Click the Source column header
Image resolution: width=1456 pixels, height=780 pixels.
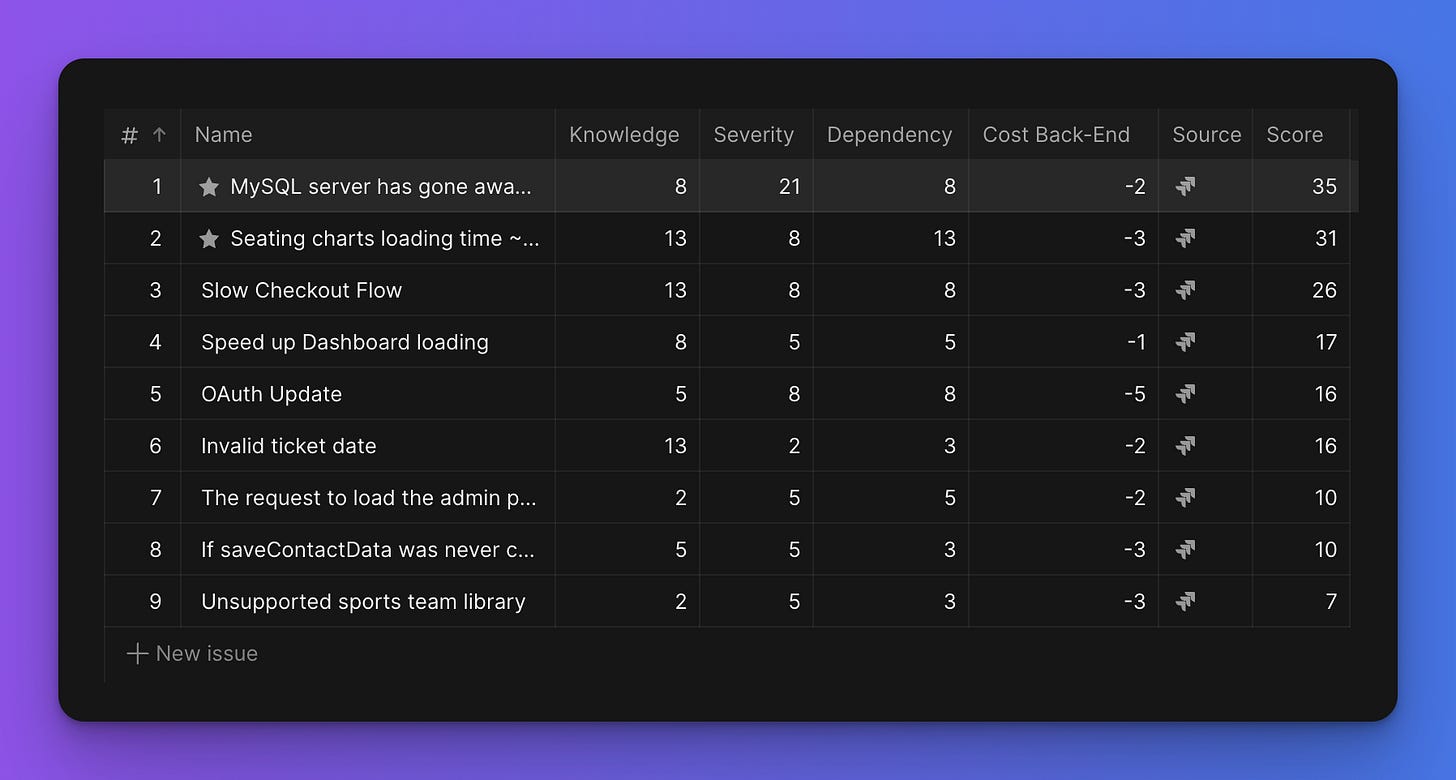tap(1205, 134)
